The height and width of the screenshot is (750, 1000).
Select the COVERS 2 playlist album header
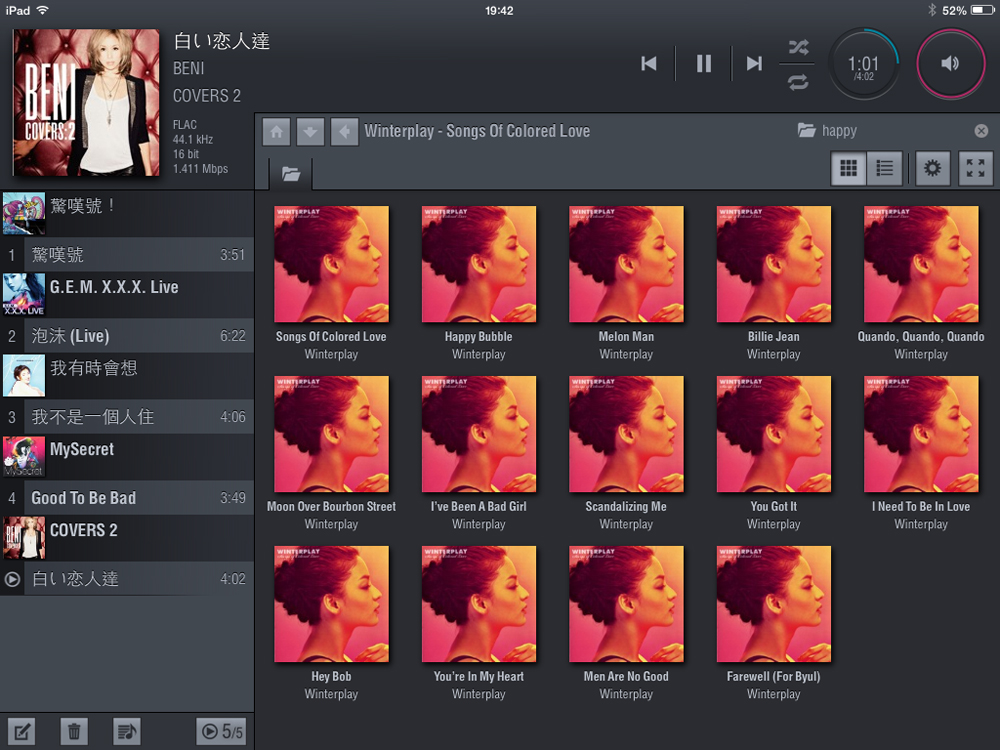(128, 538)
